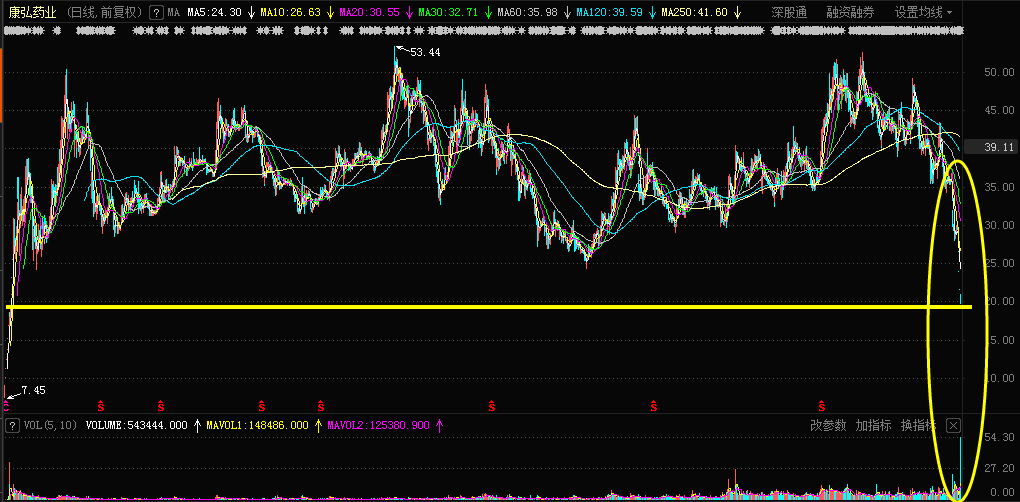This screenshot has width=1020, height=502.
Task: Click the 加指标 button
Action: tap(873, 425)
